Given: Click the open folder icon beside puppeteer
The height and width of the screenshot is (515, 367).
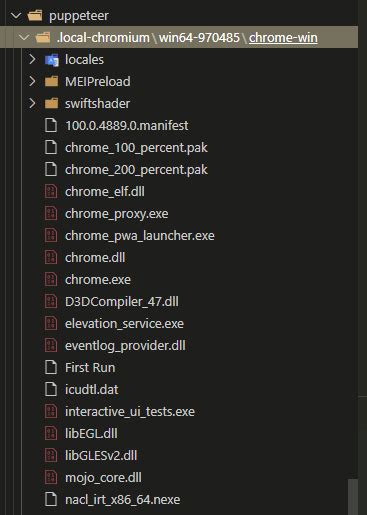Looking at the screenshot, I should [x=35, y=16].
